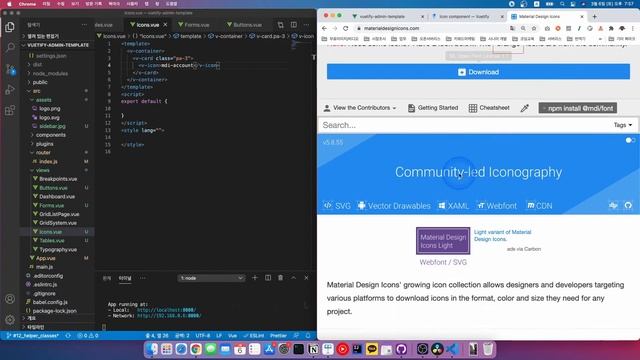Expand the public folder
Screen dimensions: 640x360
40,82
